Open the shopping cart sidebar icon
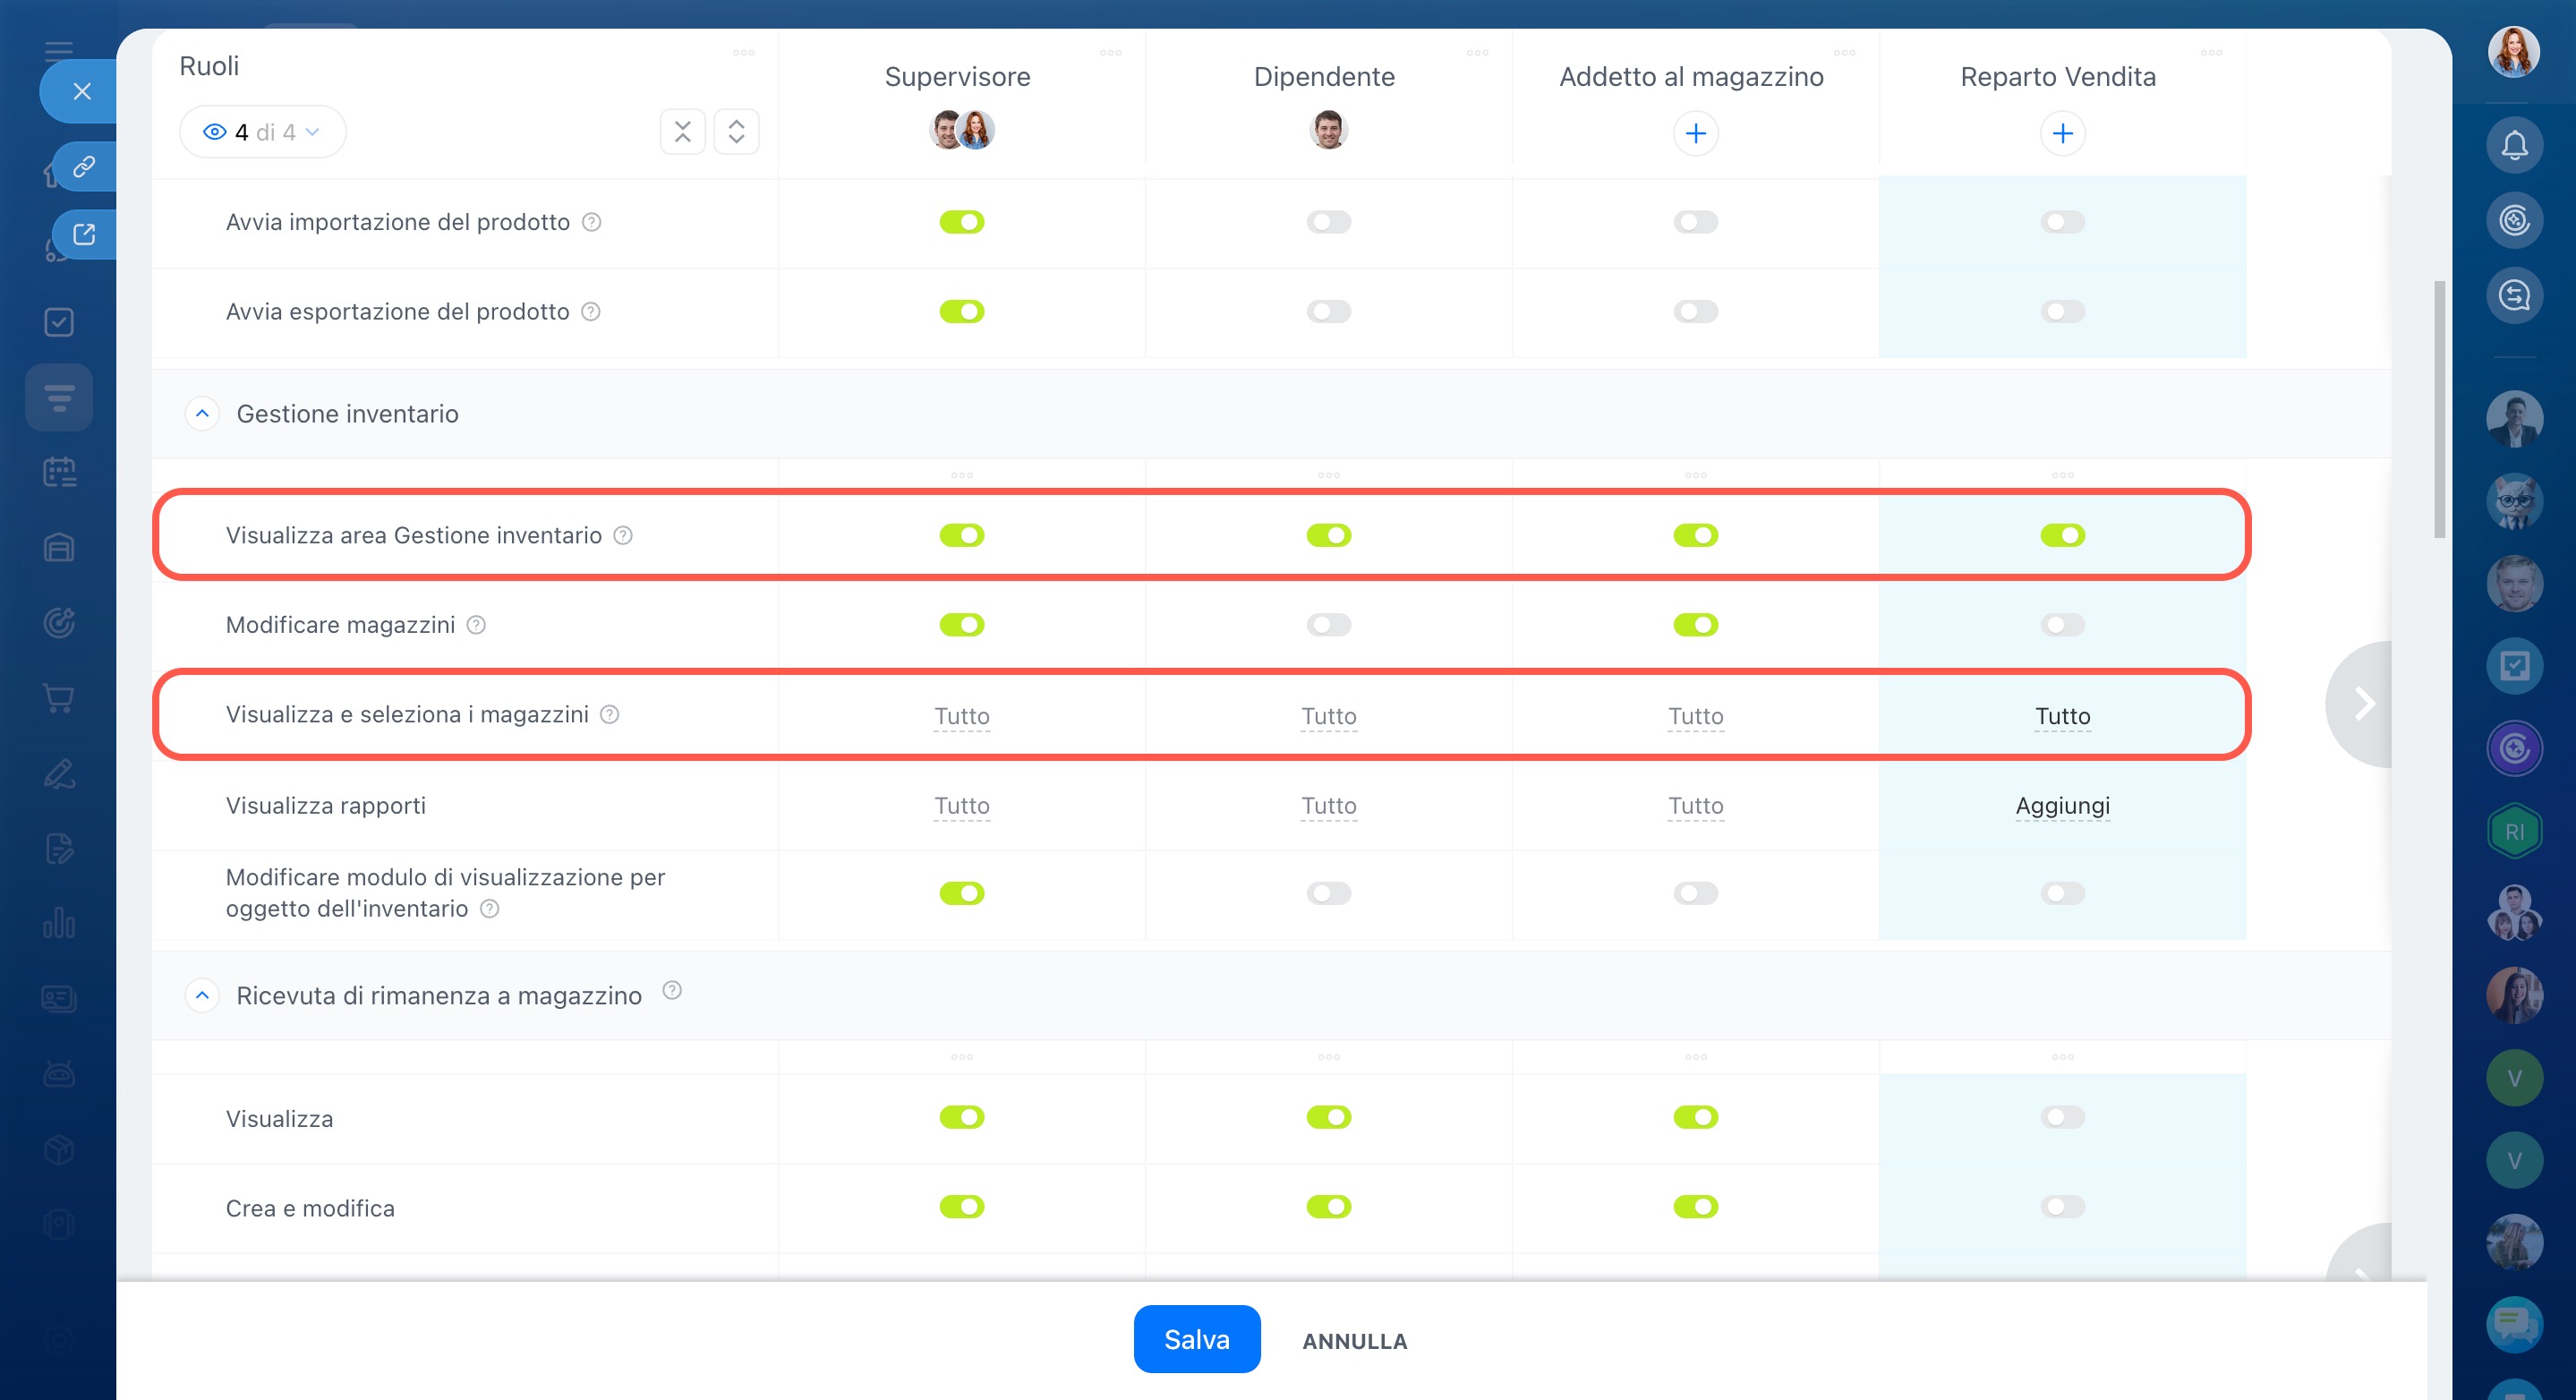The width and height of the screenshot is (2576, 1400). tap(59, 698)
